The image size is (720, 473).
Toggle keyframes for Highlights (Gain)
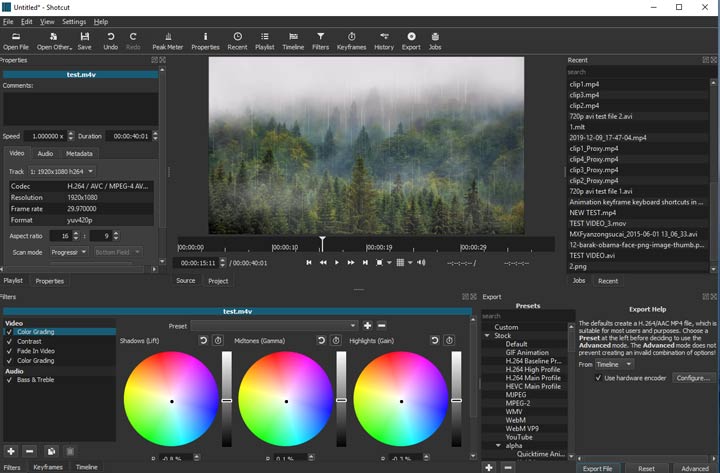pos(449,340)
